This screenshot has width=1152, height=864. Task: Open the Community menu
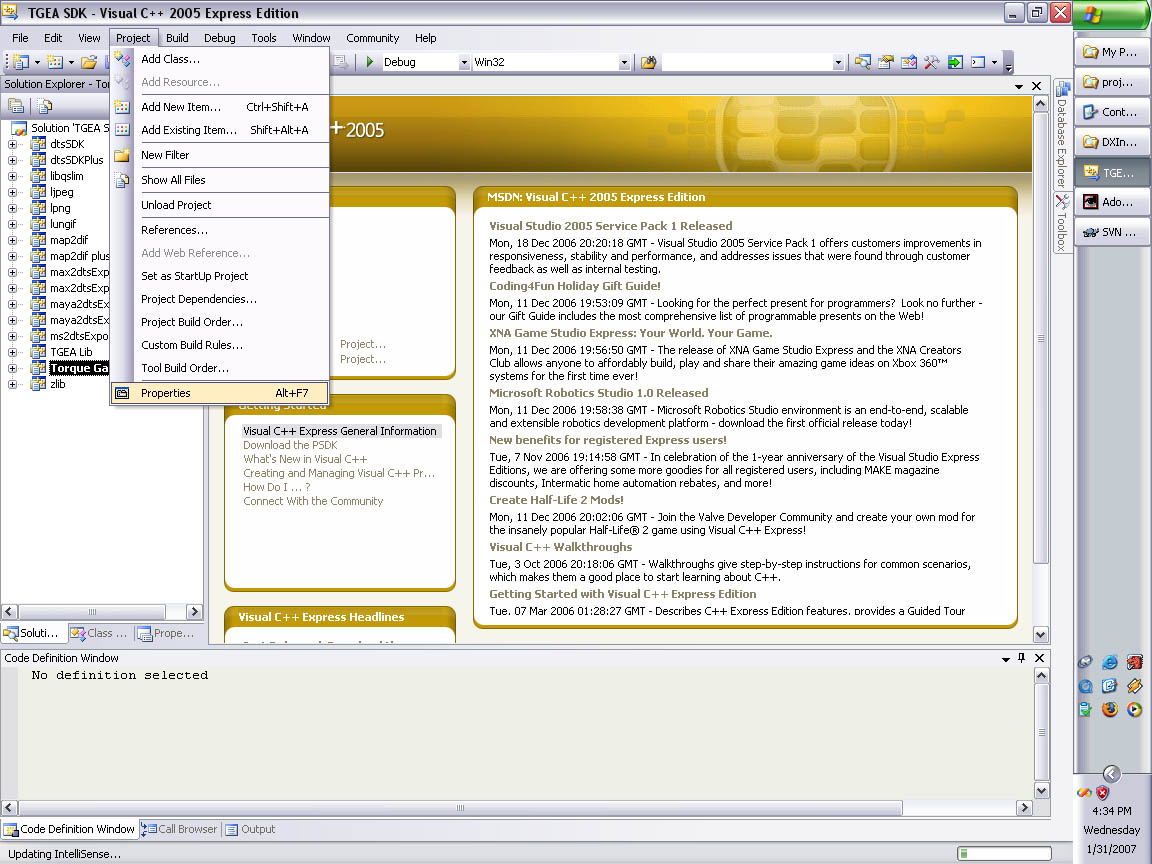pyautogui.click(x=372, y=38)
